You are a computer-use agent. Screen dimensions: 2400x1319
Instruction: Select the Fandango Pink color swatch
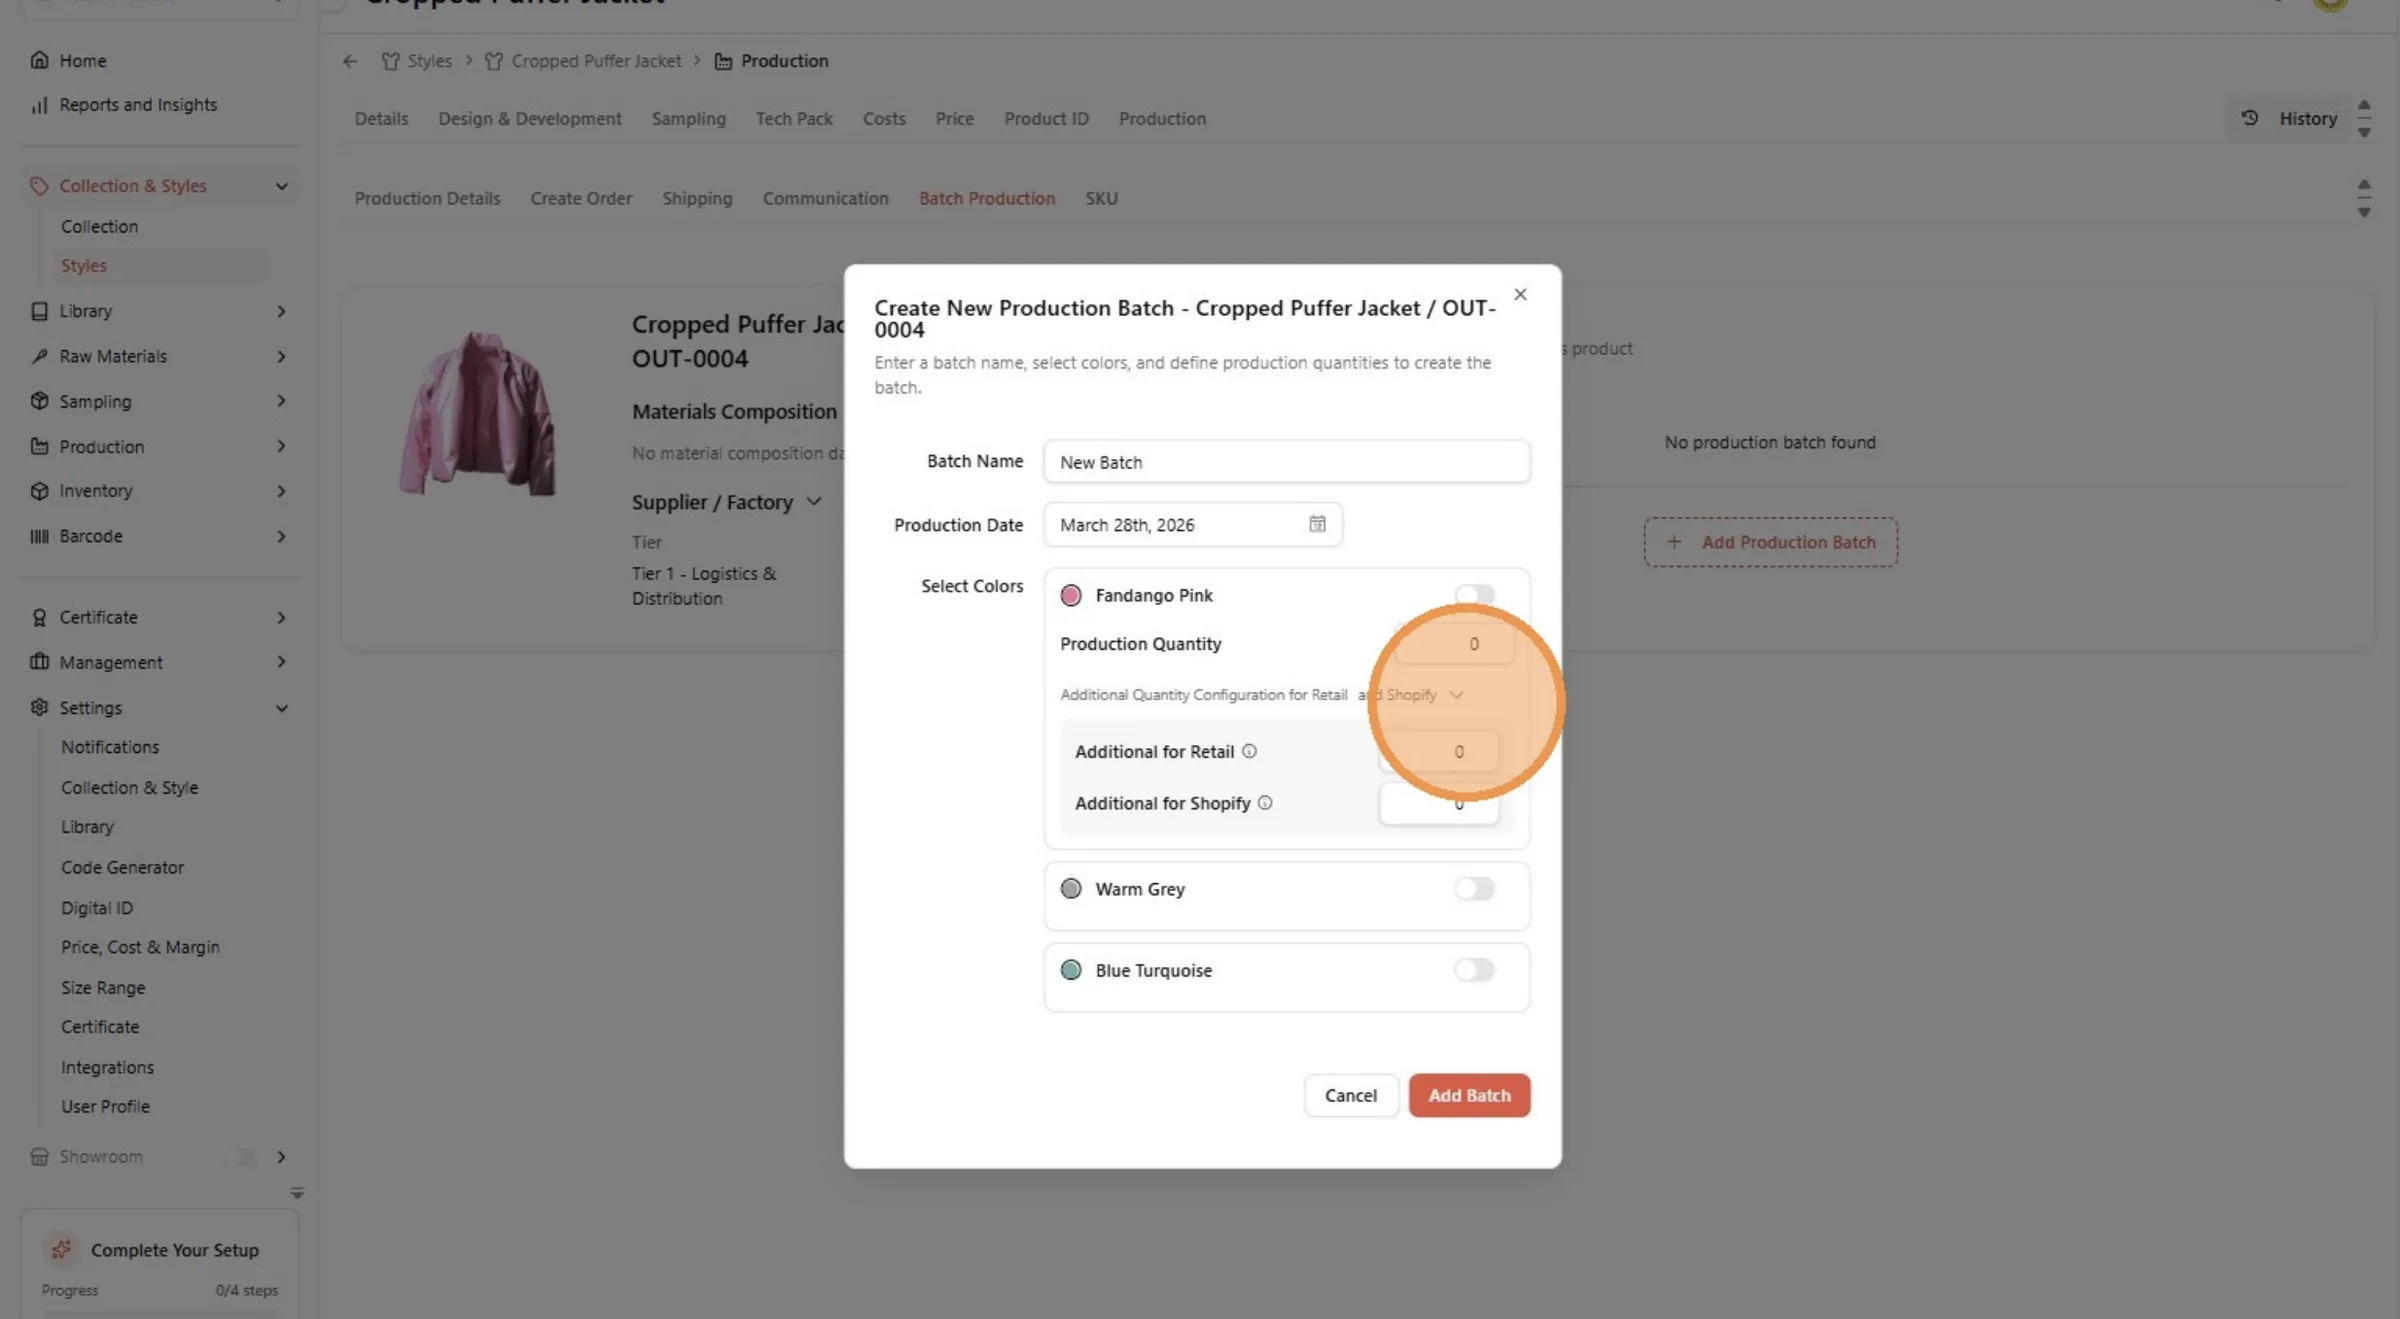(x=1071, y=595)
